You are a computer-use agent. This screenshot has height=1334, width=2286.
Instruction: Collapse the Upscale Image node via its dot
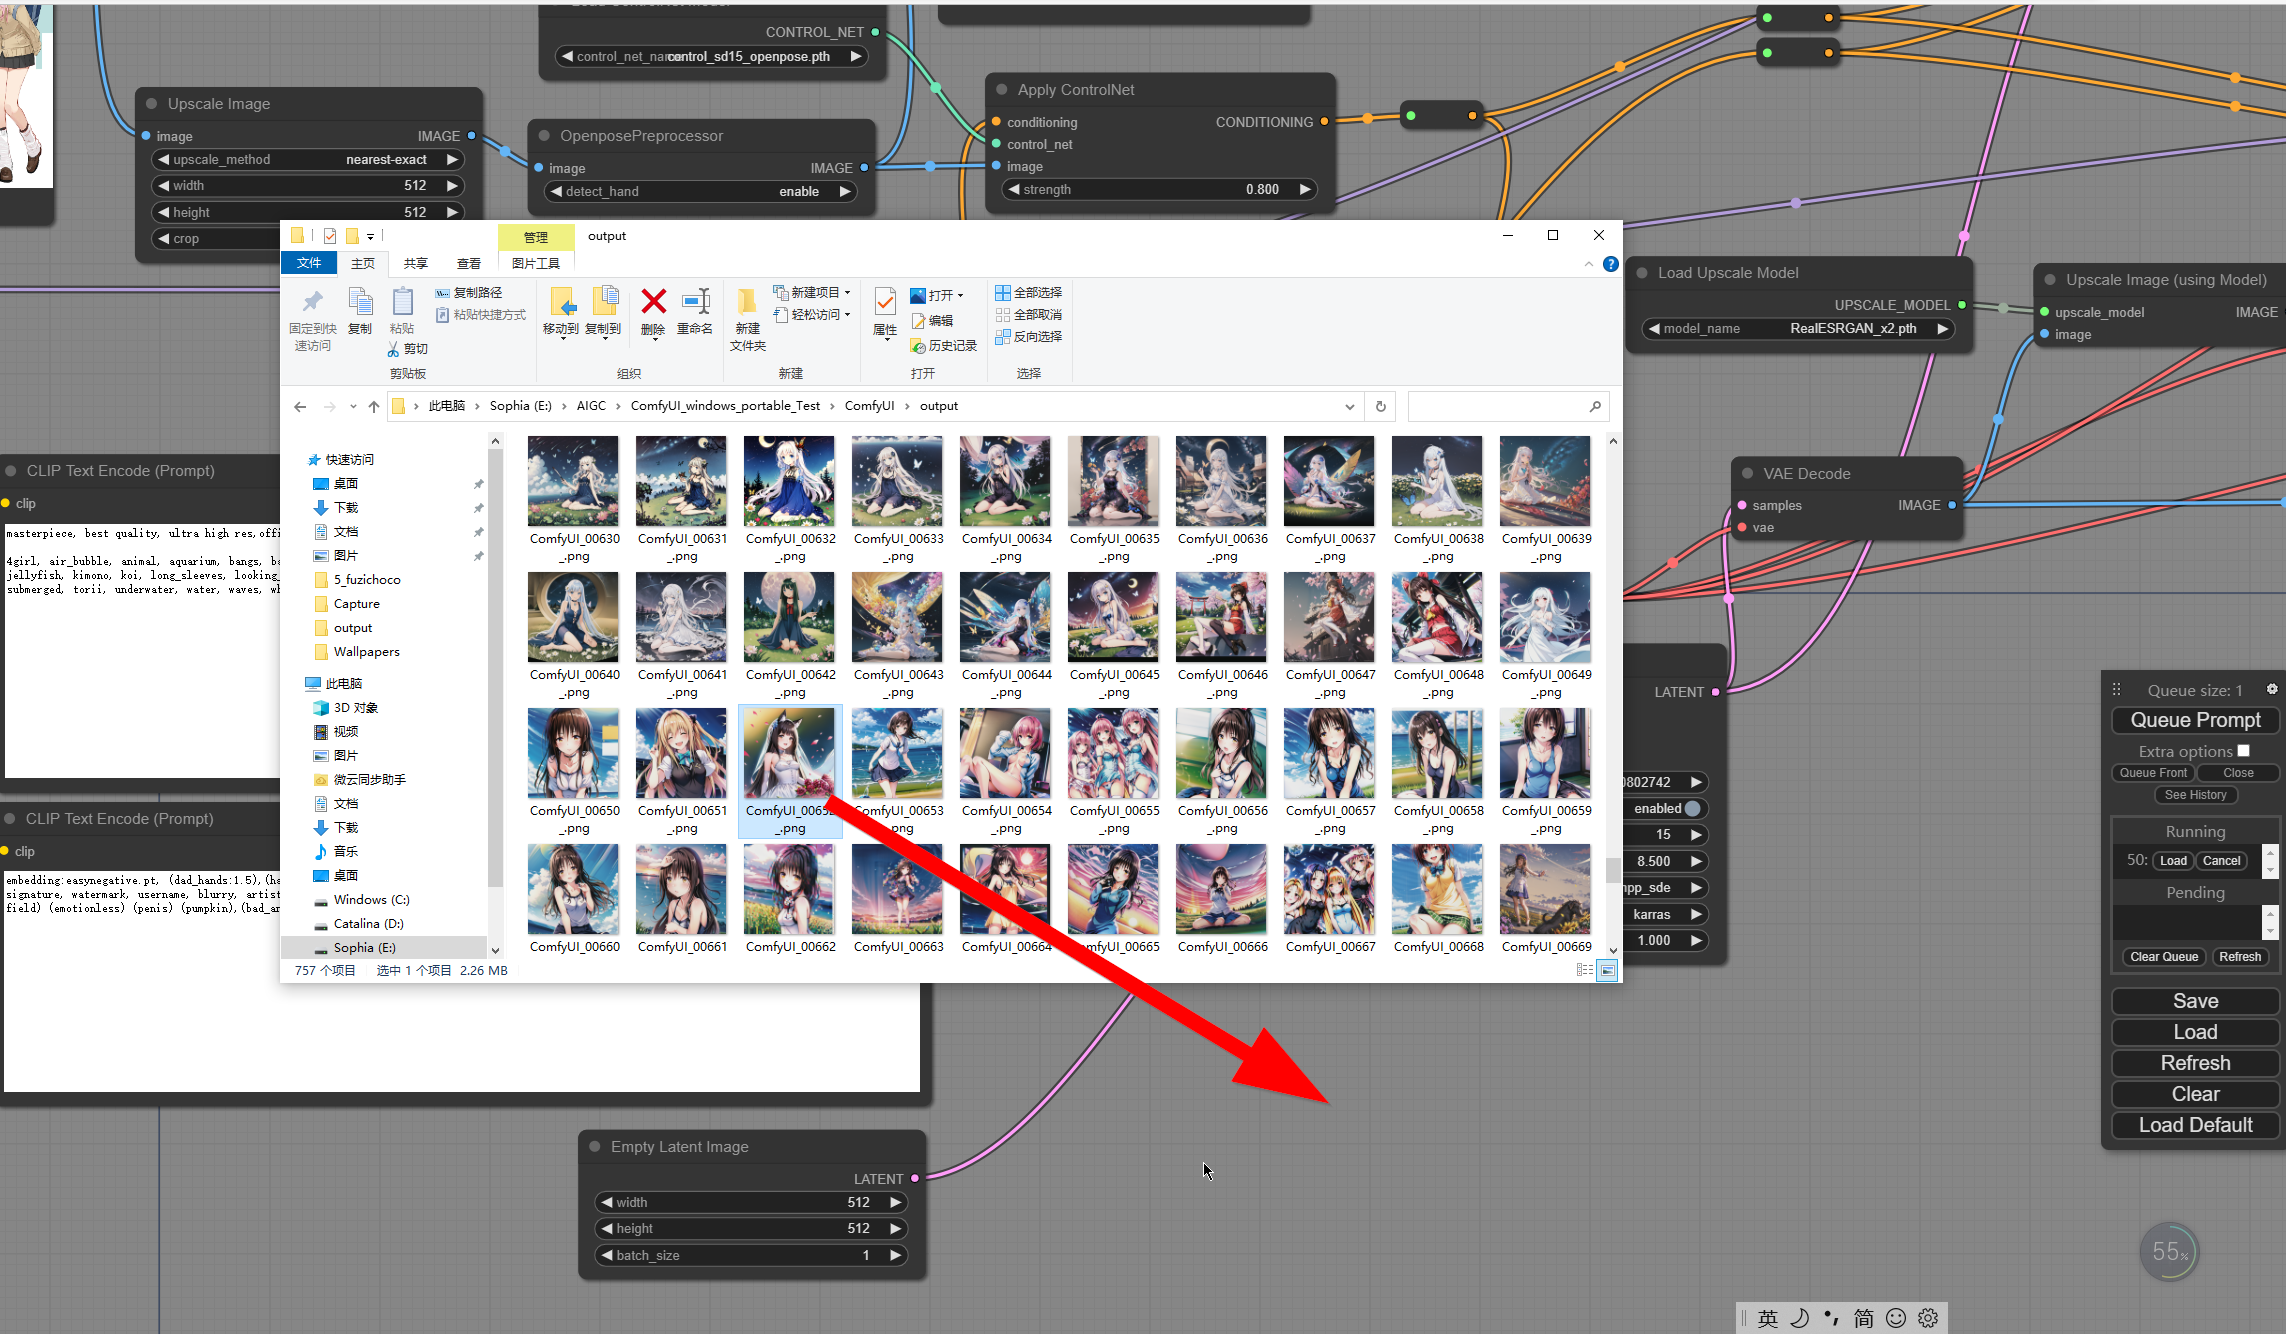click(x=152, y=104)
